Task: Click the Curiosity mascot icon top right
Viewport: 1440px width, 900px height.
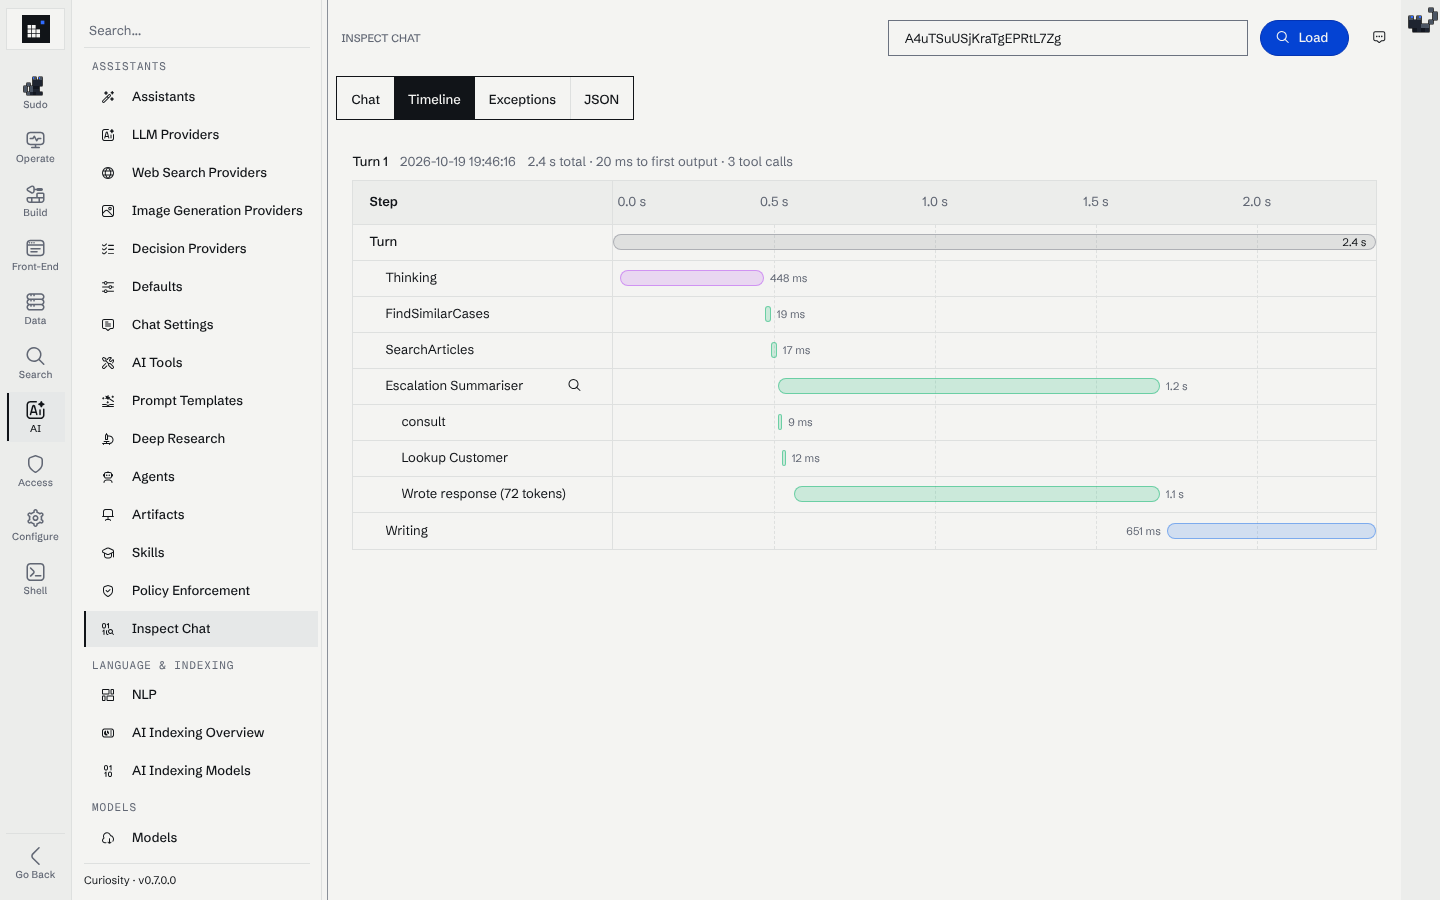Action: (1421, 20)
